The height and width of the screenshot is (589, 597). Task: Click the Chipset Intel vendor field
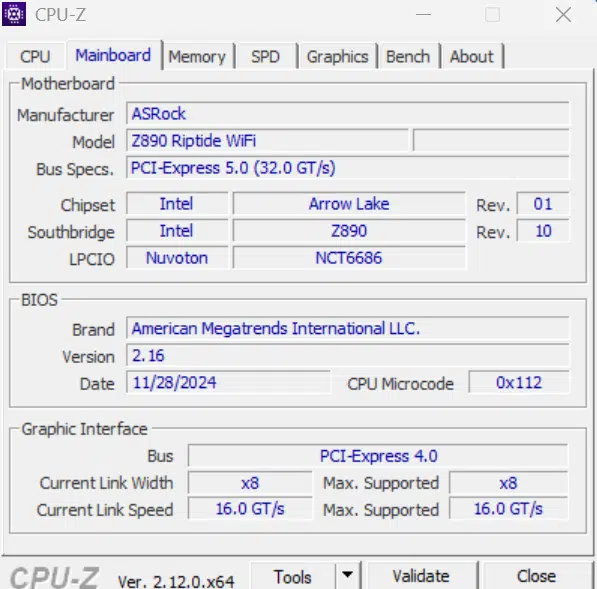point(177,204)
